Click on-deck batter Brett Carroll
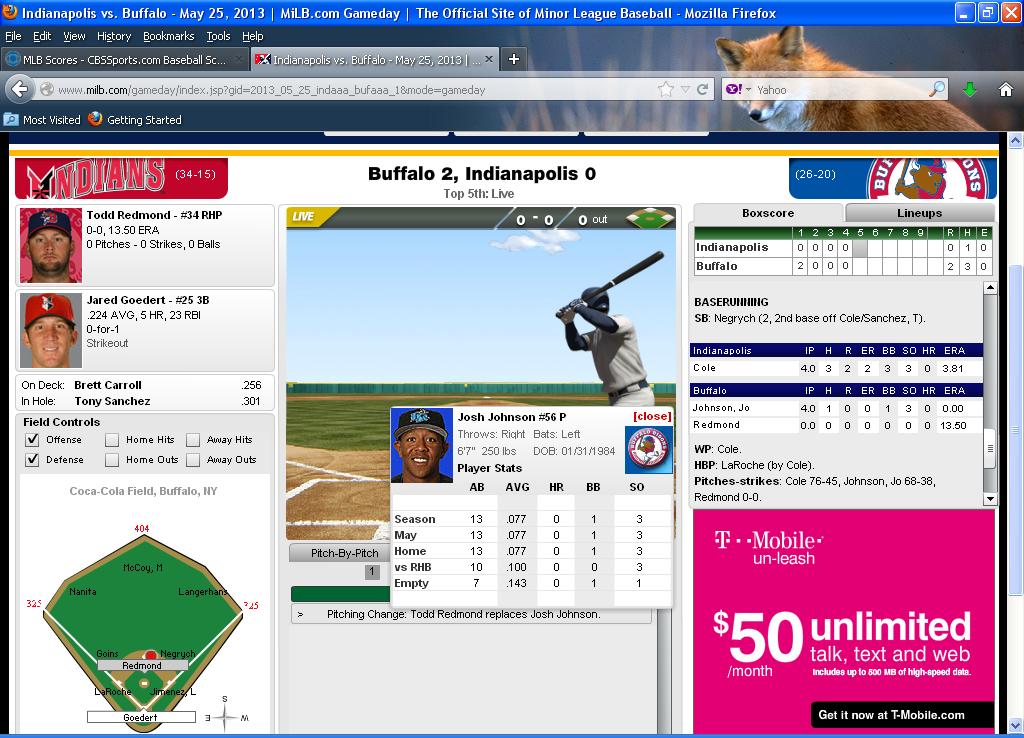The image size is (1024, 738). (x=108, y=385)
